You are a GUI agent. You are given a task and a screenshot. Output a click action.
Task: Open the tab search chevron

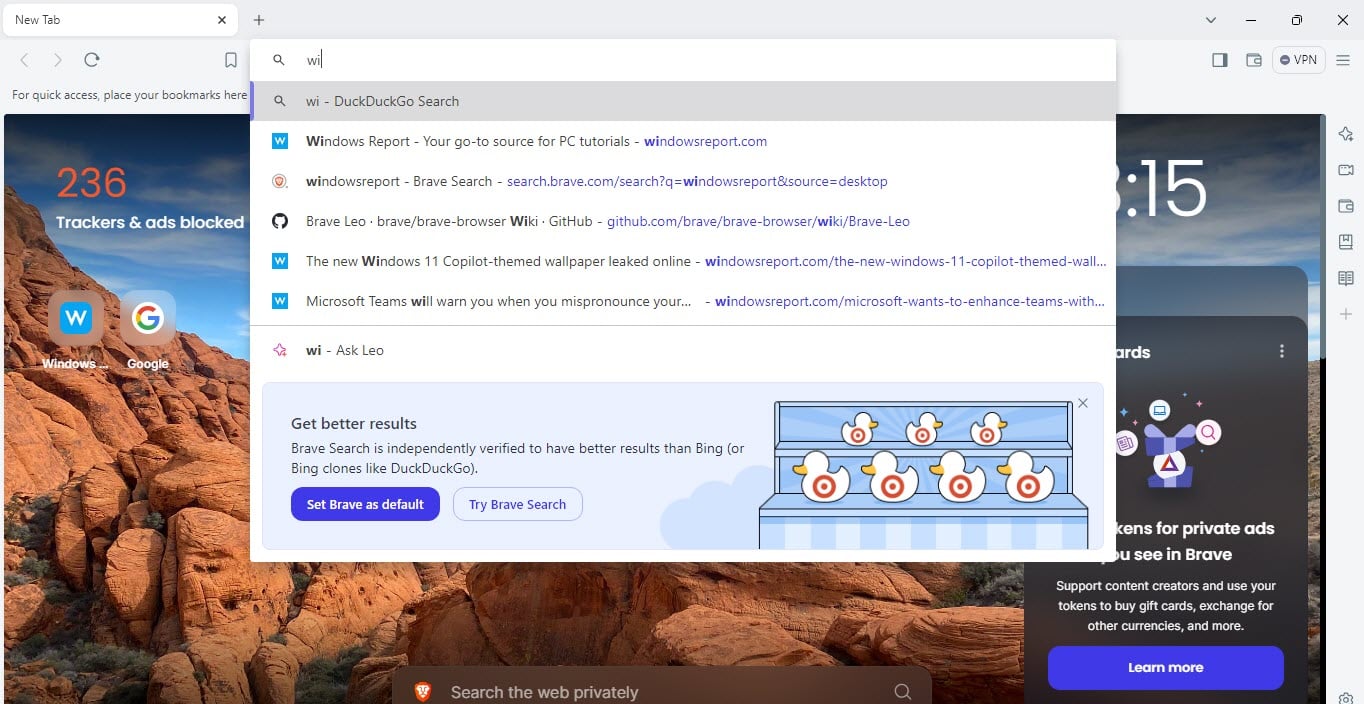tap(1211, 20)
